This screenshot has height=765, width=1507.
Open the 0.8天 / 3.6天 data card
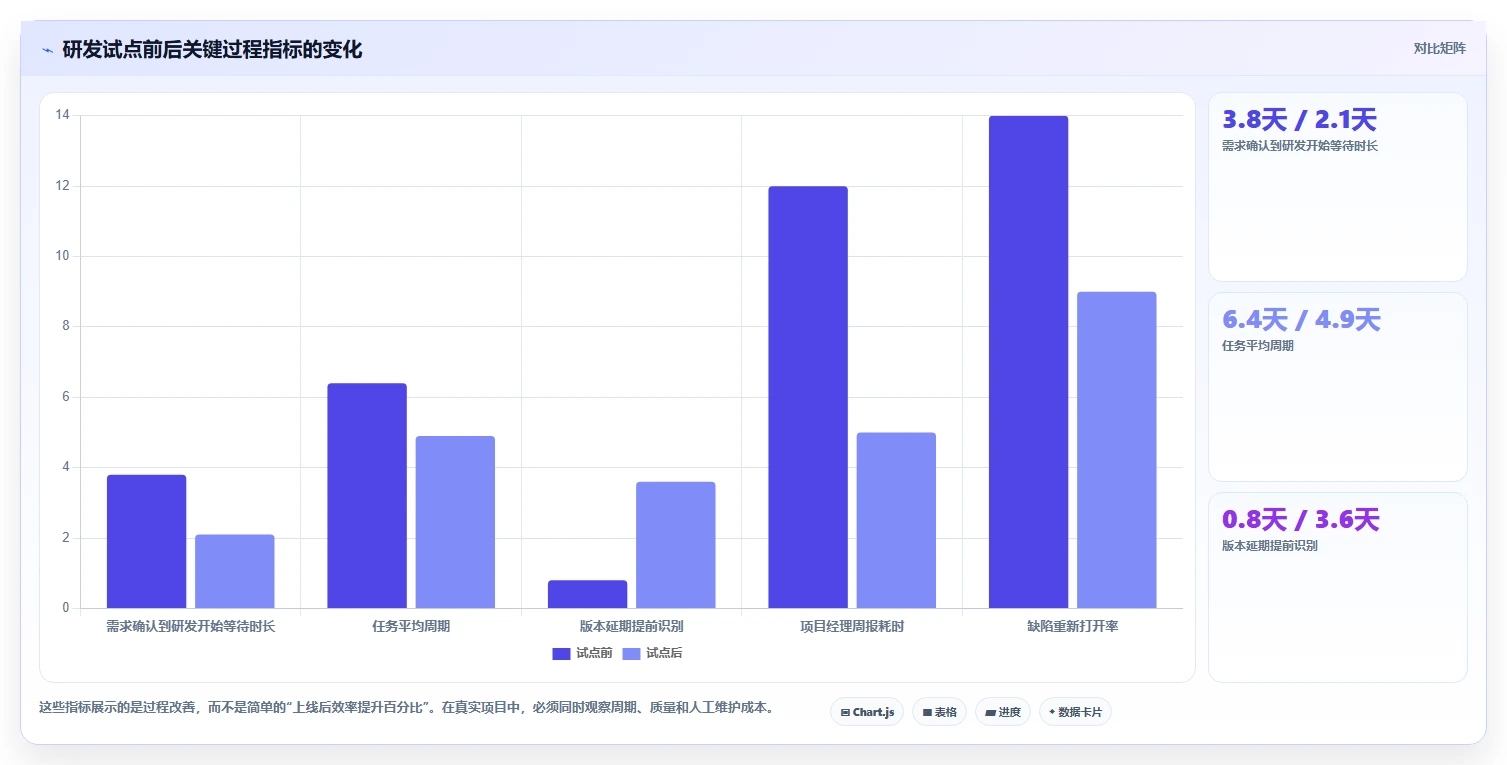tap(1337, 587)
